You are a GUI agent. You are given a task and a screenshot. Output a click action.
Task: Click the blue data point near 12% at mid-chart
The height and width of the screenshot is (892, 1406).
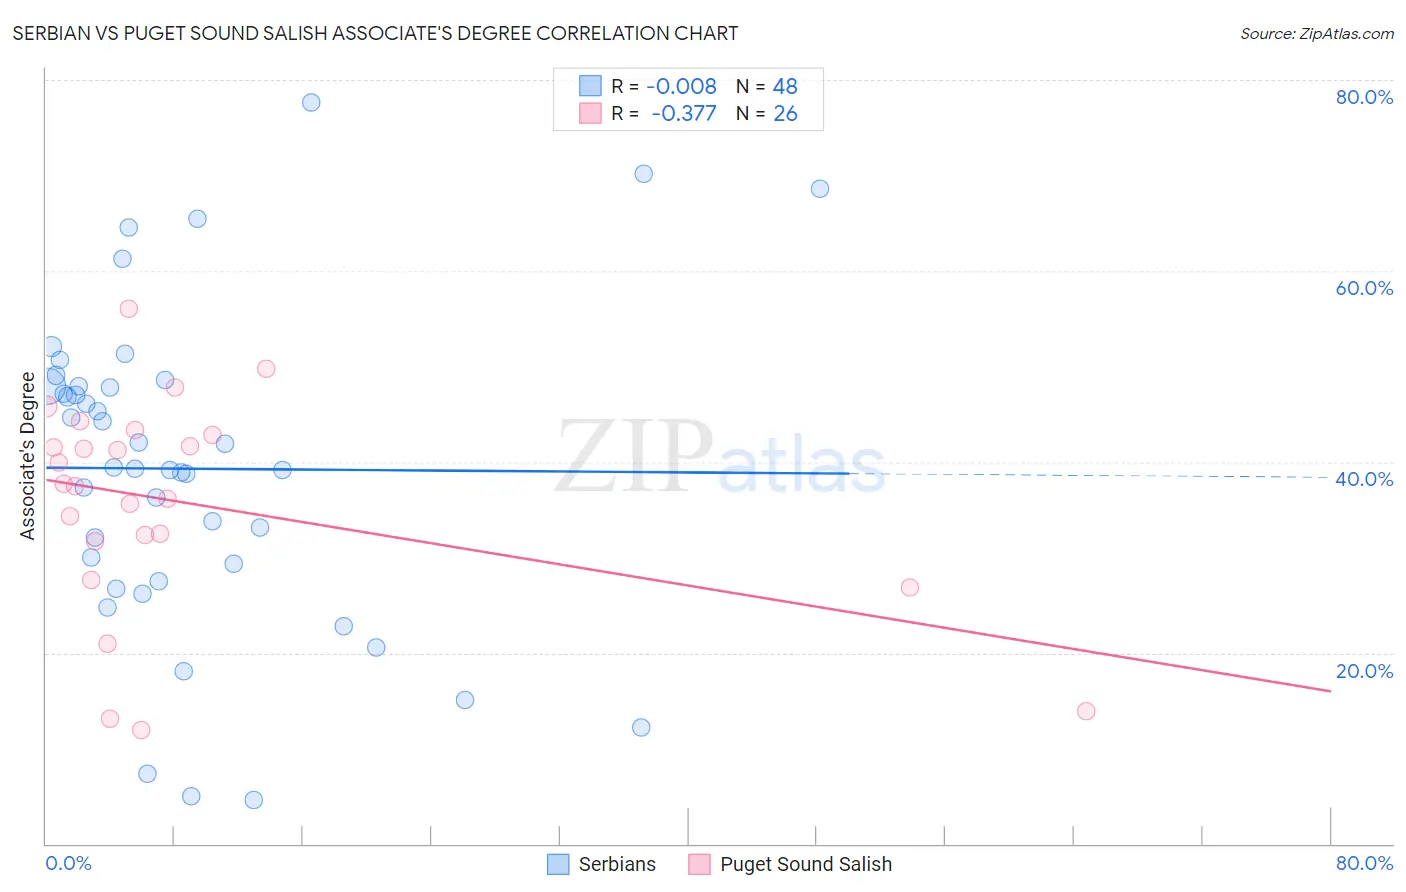point(641,727)
